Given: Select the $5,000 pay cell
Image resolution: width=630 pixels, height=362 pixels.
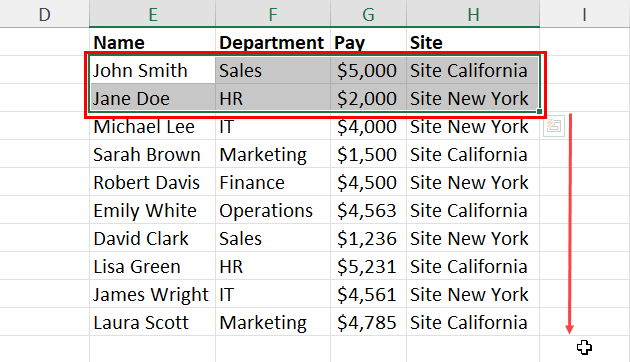Looking at the screenshot, I should pyautogui.click(x=368, y=70).
